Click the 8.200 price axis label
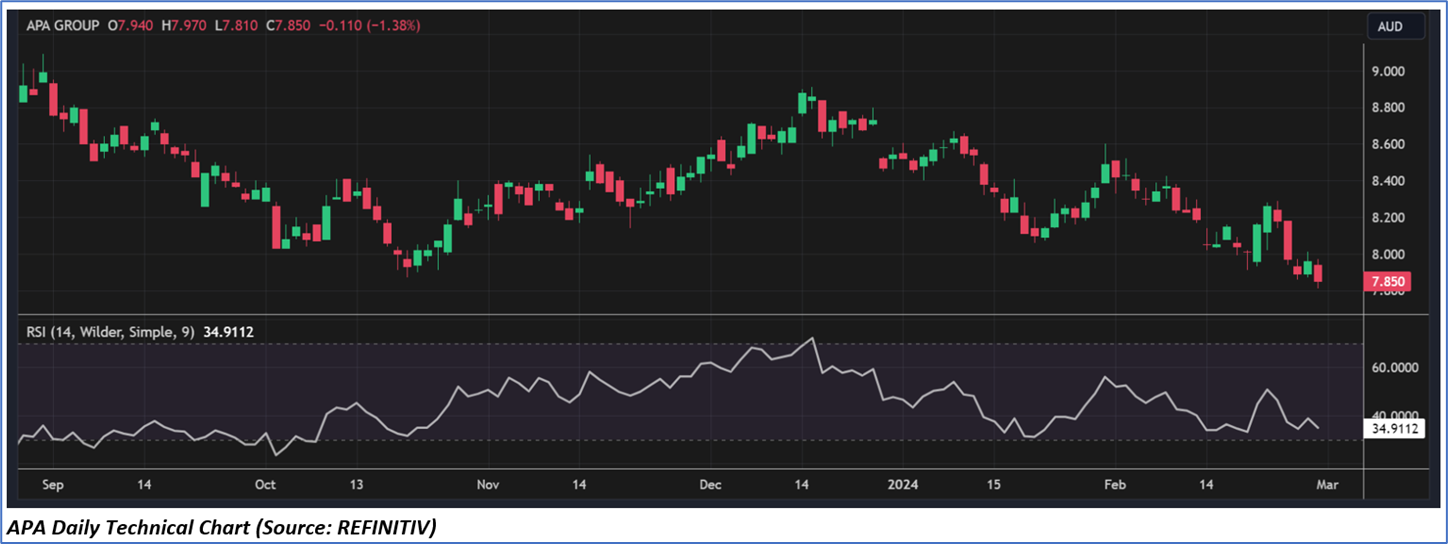 [x=1388, y=218]
